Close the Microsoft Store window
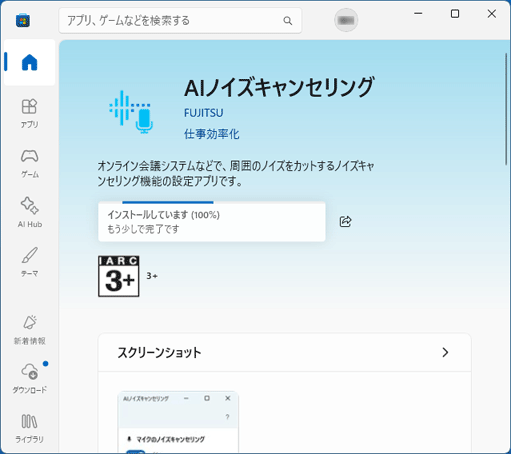This screenshot has width=511, height=454. click(x=492, y=14)
